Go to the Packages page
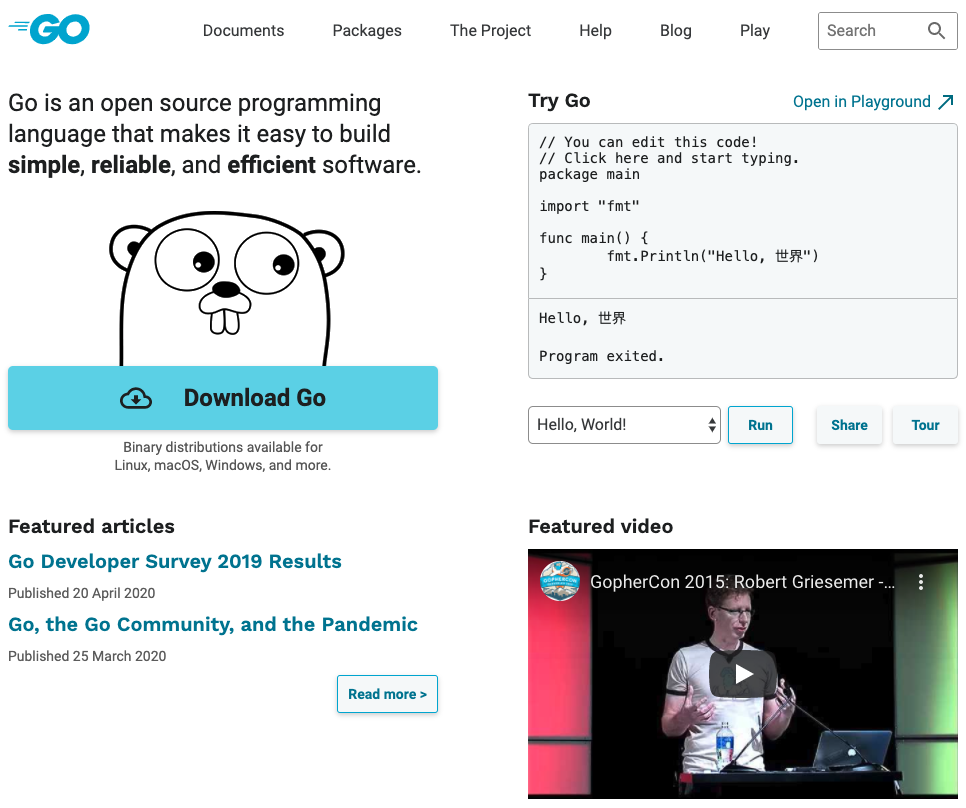The height and width of the screenshot is (808, 966). [367, 31]
